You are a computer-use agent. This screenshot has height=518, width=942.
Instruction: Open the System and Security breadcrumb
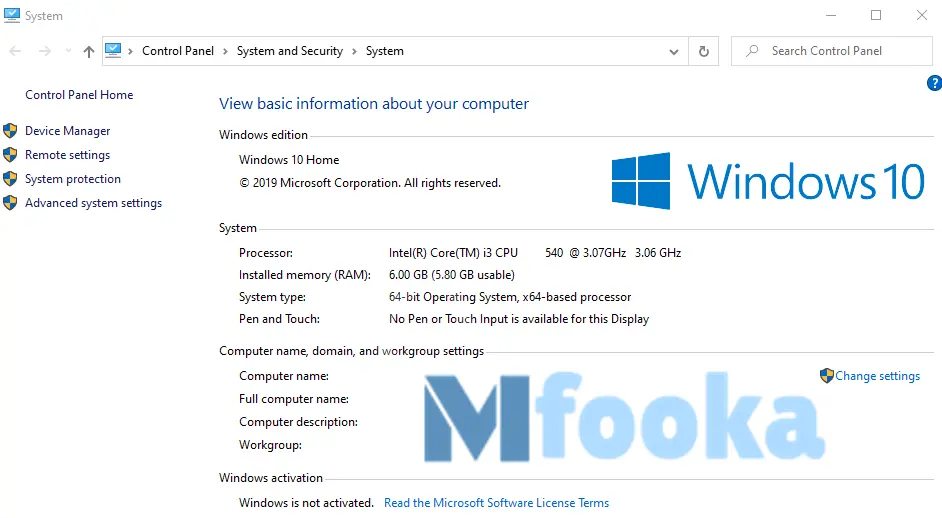pyautogui.click(x=290, y=51)
